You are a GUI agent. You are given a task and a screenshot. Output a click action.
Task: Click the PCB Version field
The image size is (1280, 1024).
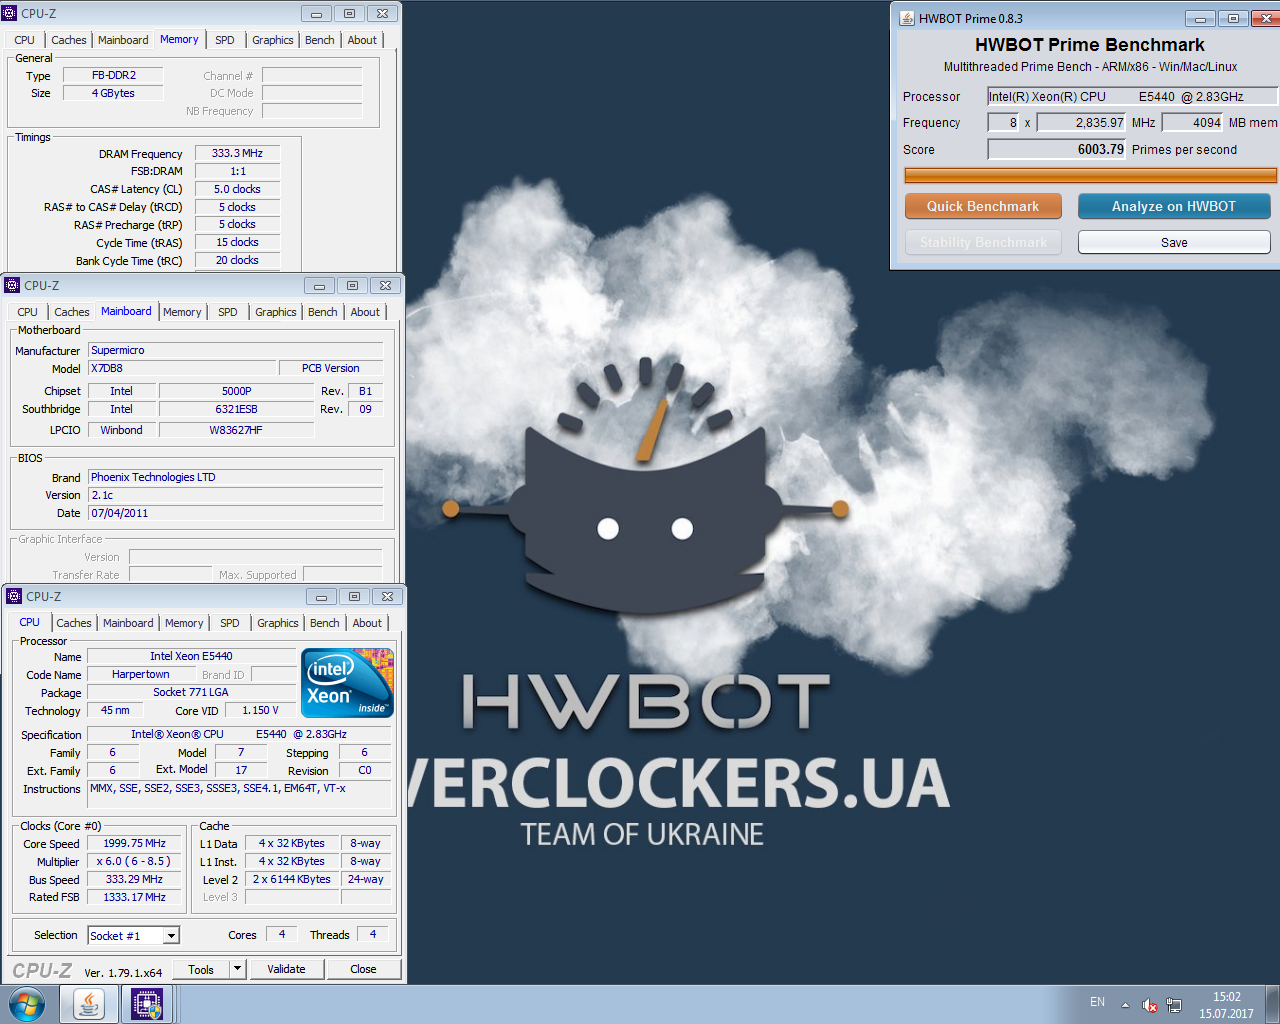click(331, 368)
